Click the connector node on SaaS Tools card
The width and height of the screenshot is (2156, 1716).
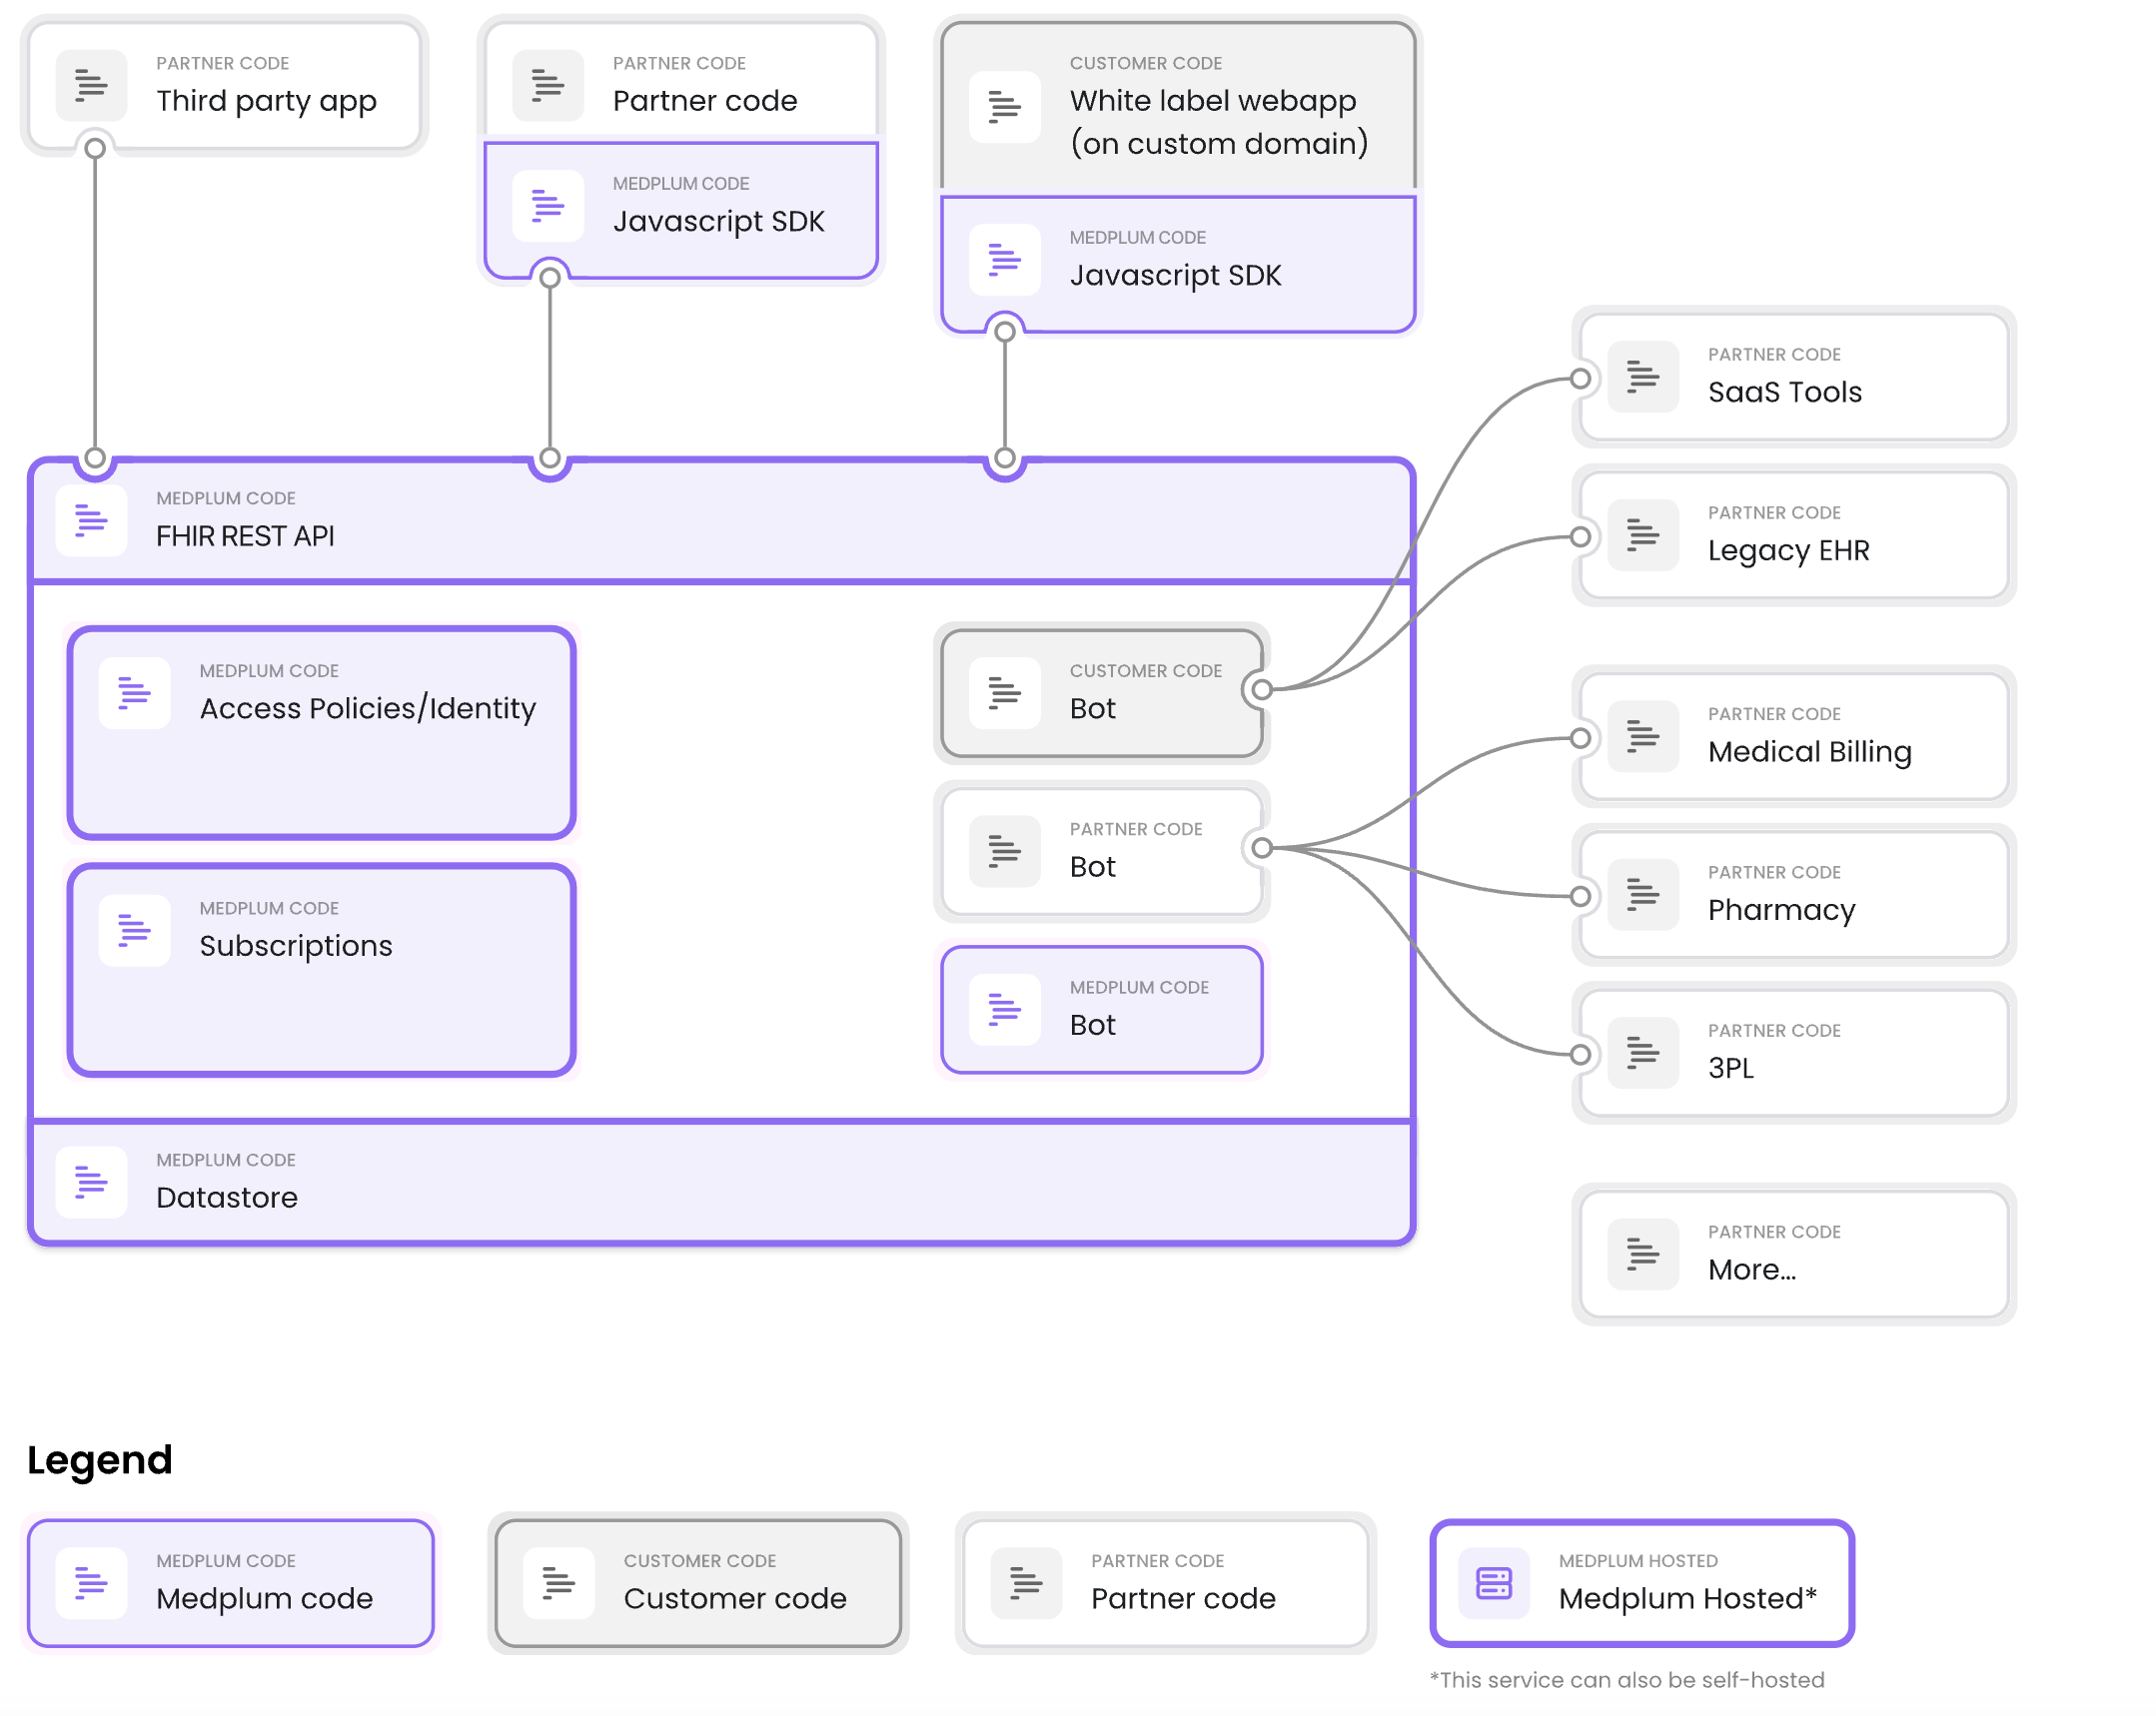[x=1580, y=378]
